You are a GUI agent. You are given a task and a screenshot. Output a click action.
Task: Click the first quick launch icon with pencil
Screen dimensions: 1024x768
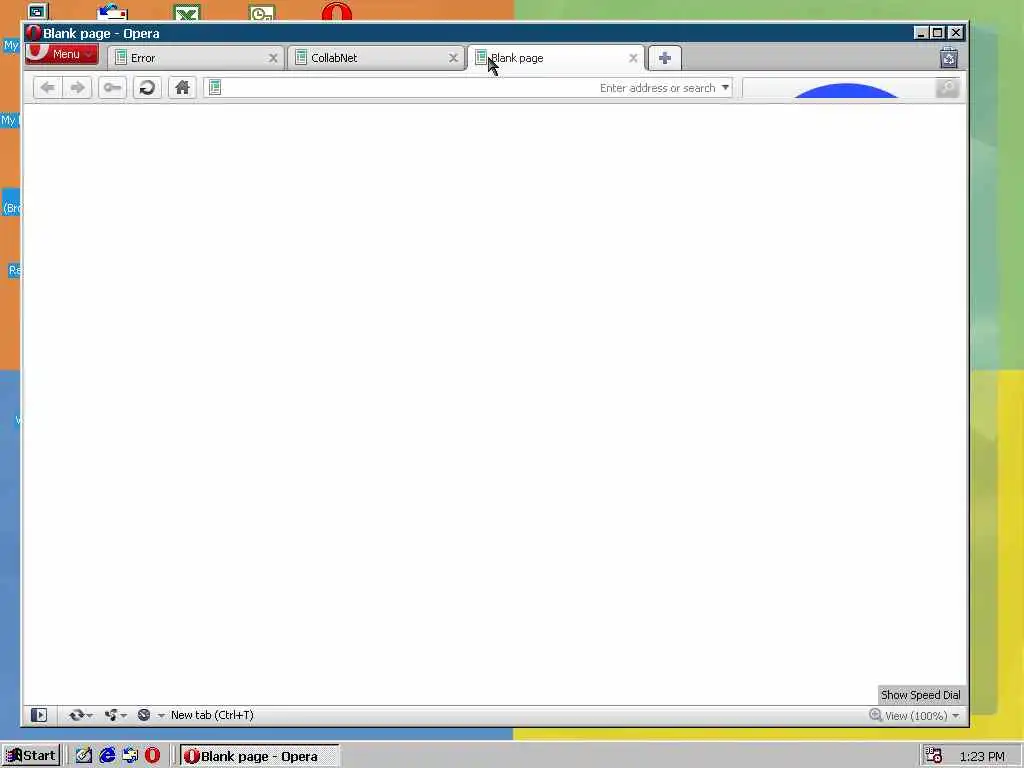click(84, 756)
